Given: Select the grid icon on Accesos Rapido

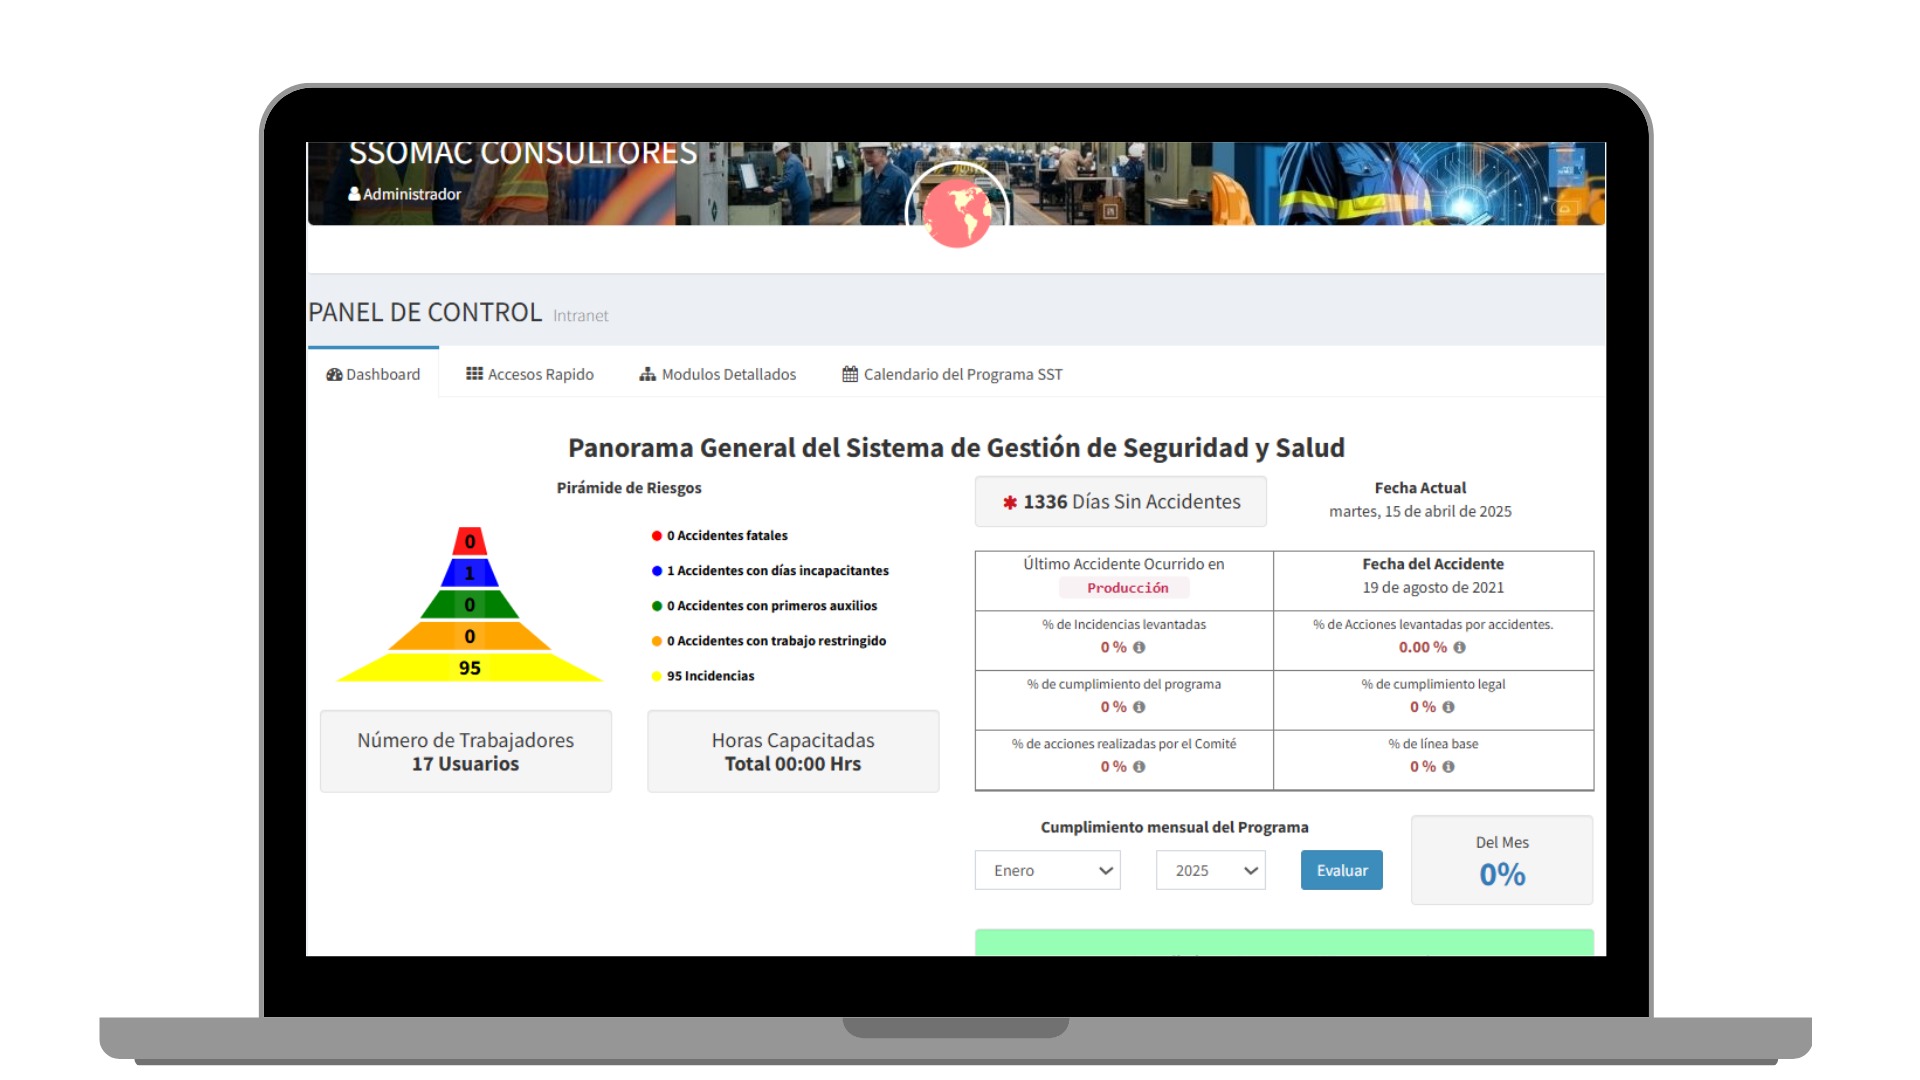Looking at the screenshot, I should point(473,373).
